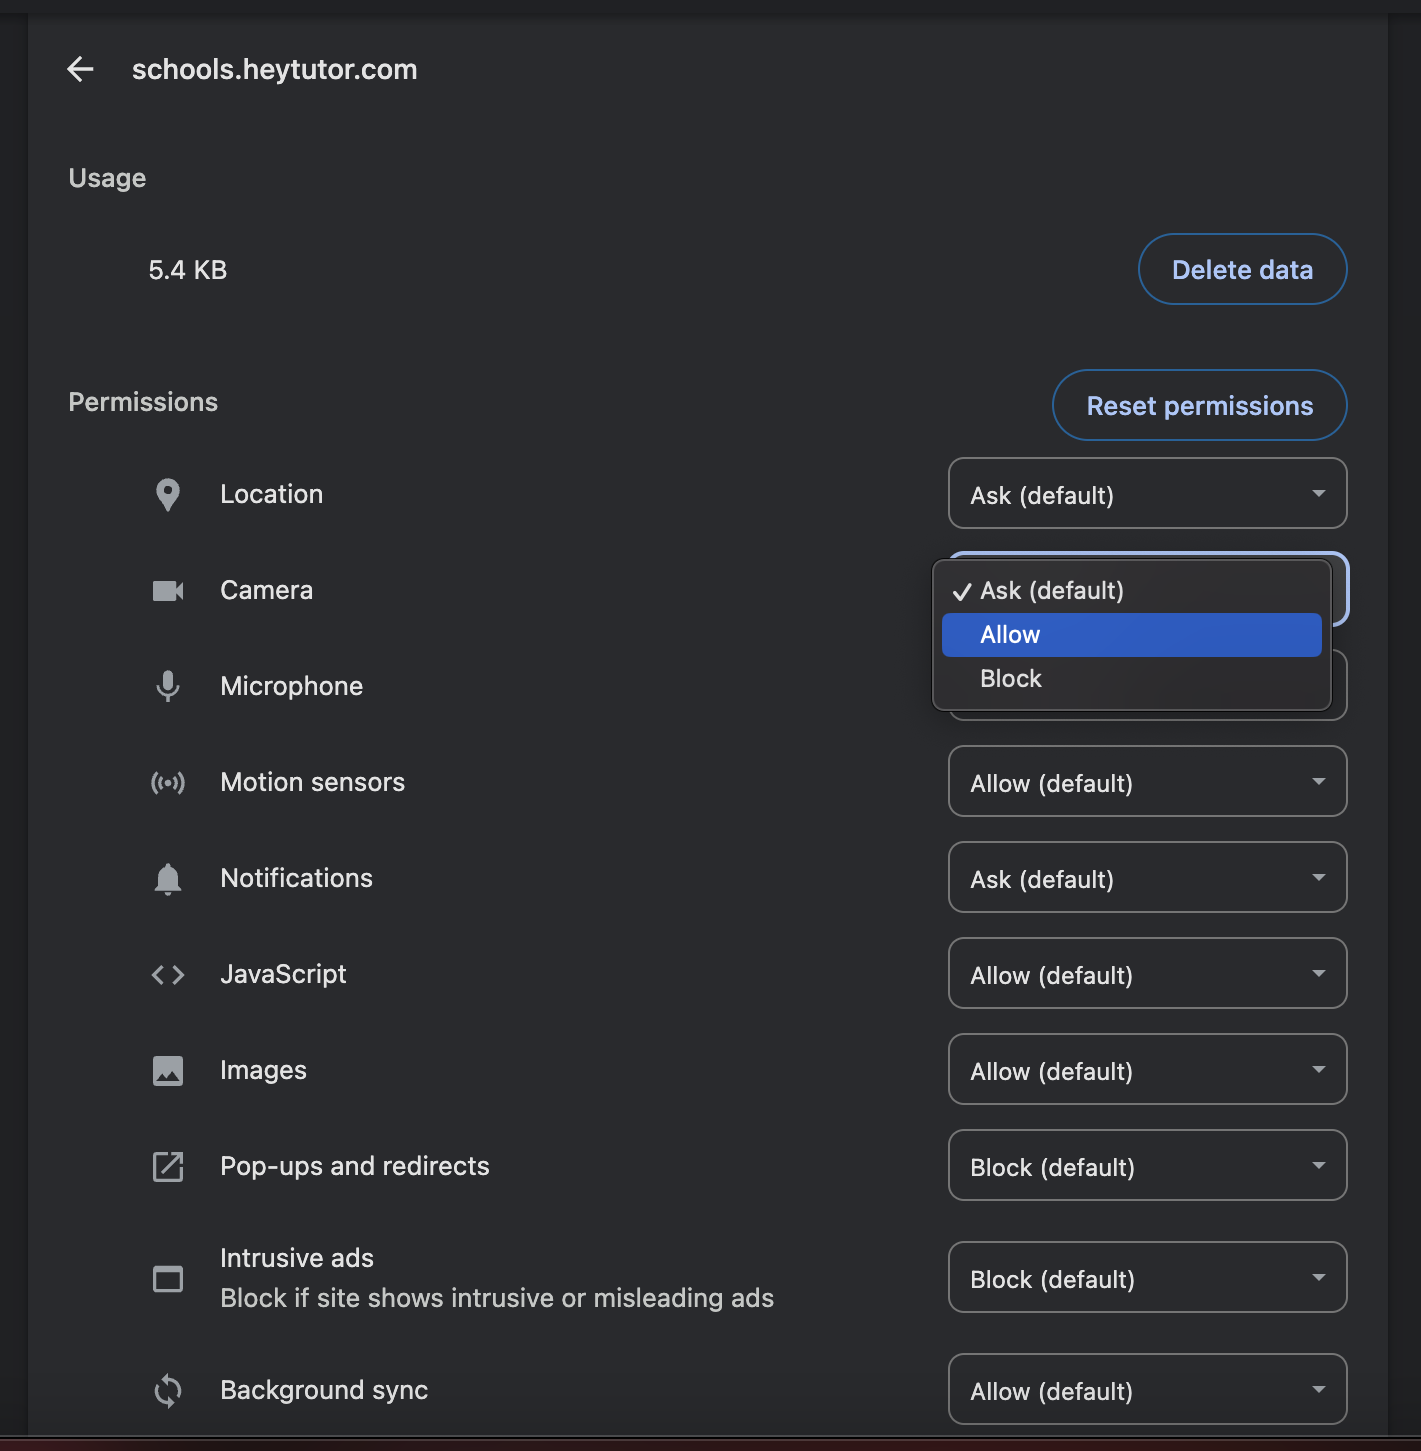The height and width of the screenshot is (1451, 1421).
Task: Click the Images label
Action: 263,1070
